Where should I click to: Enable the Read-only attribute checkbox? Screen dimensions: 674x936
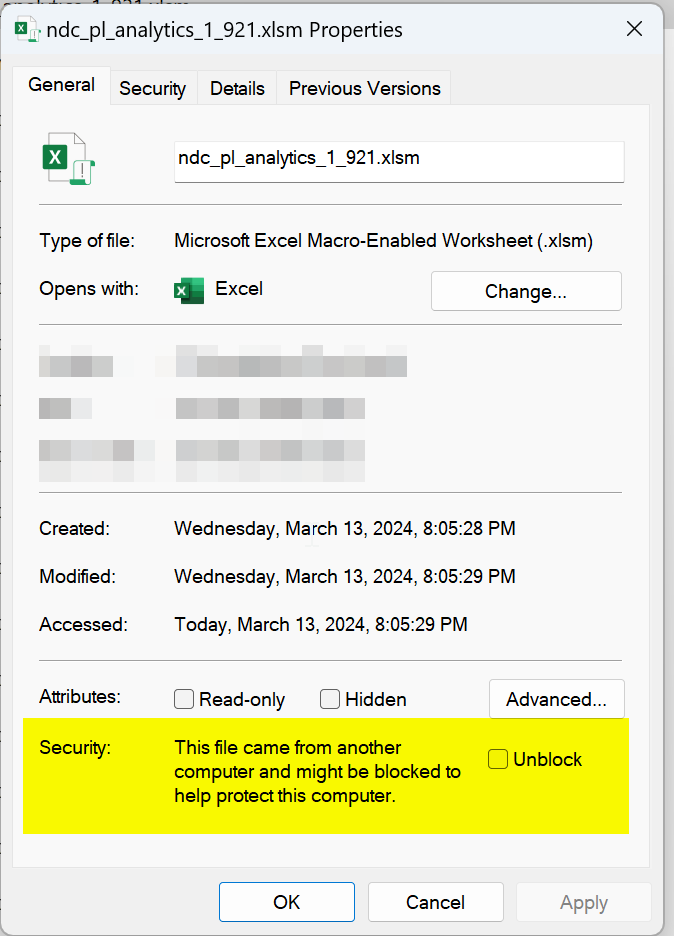tap(184, 700)
